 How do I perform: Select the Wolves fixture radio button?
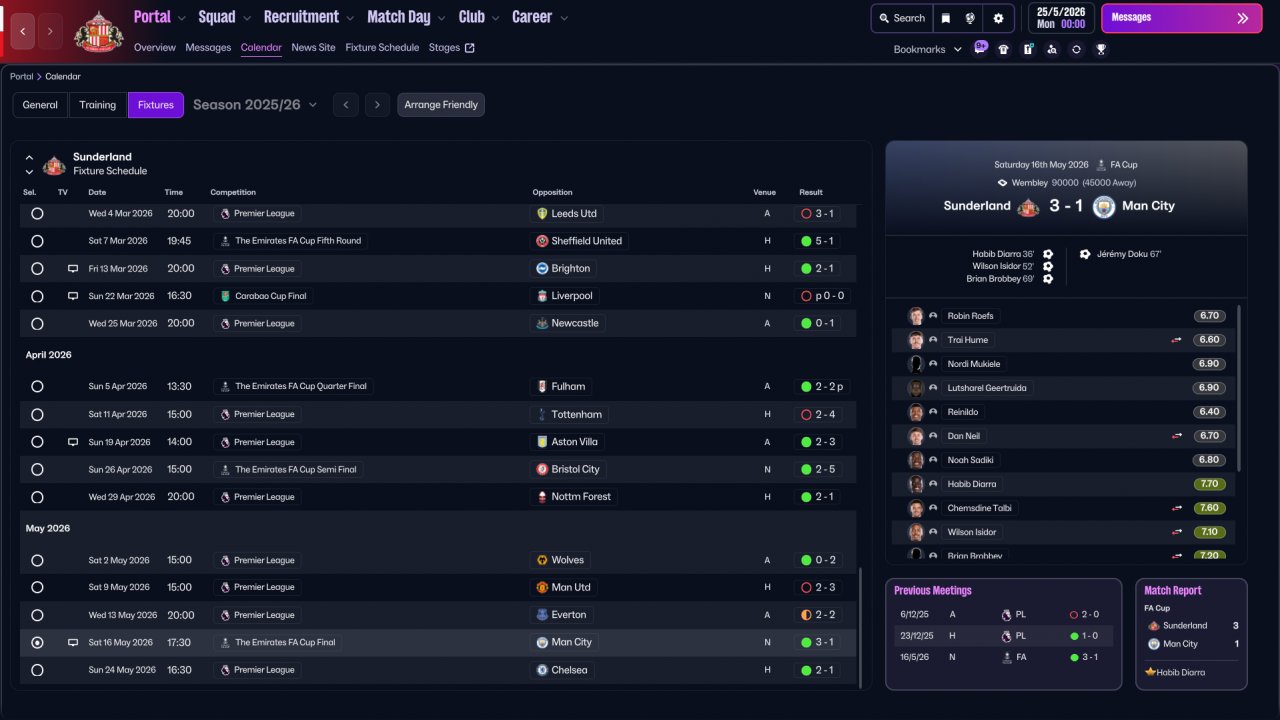tap(37, 560)
